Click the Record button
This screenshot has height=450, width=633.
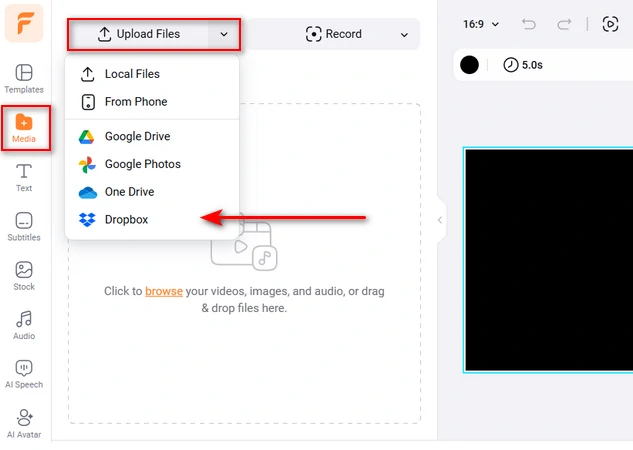333,34
